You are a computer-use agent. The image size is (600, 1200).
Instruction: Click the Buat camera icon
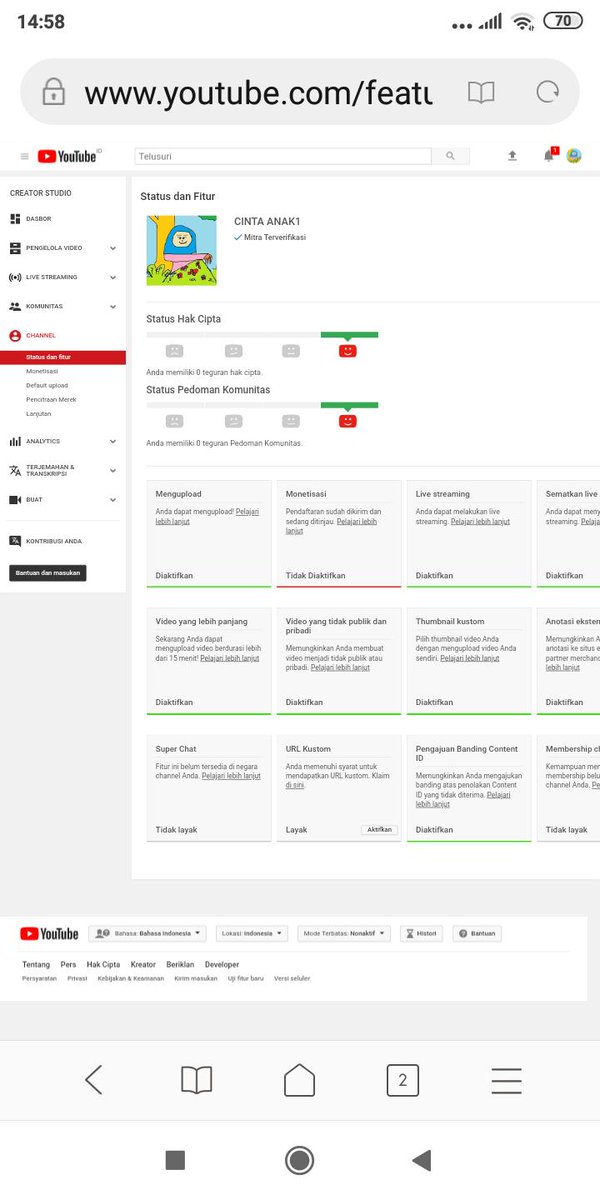tap(15, 499)
